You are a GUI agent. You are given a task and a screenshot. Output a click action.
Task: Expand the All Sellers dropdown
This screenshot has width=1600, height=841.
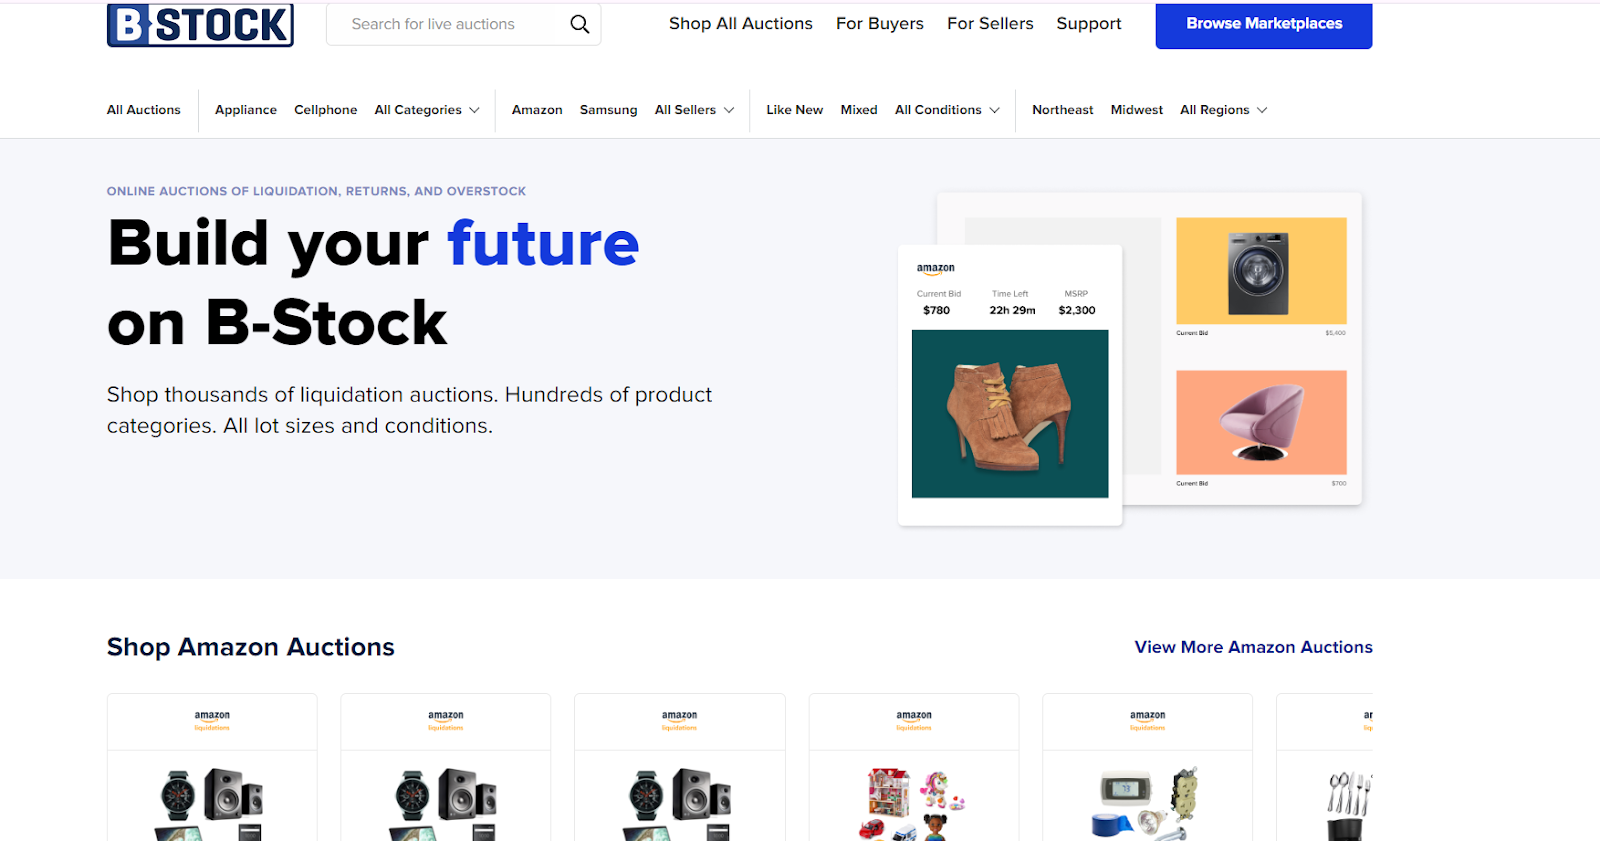[694, 110]
